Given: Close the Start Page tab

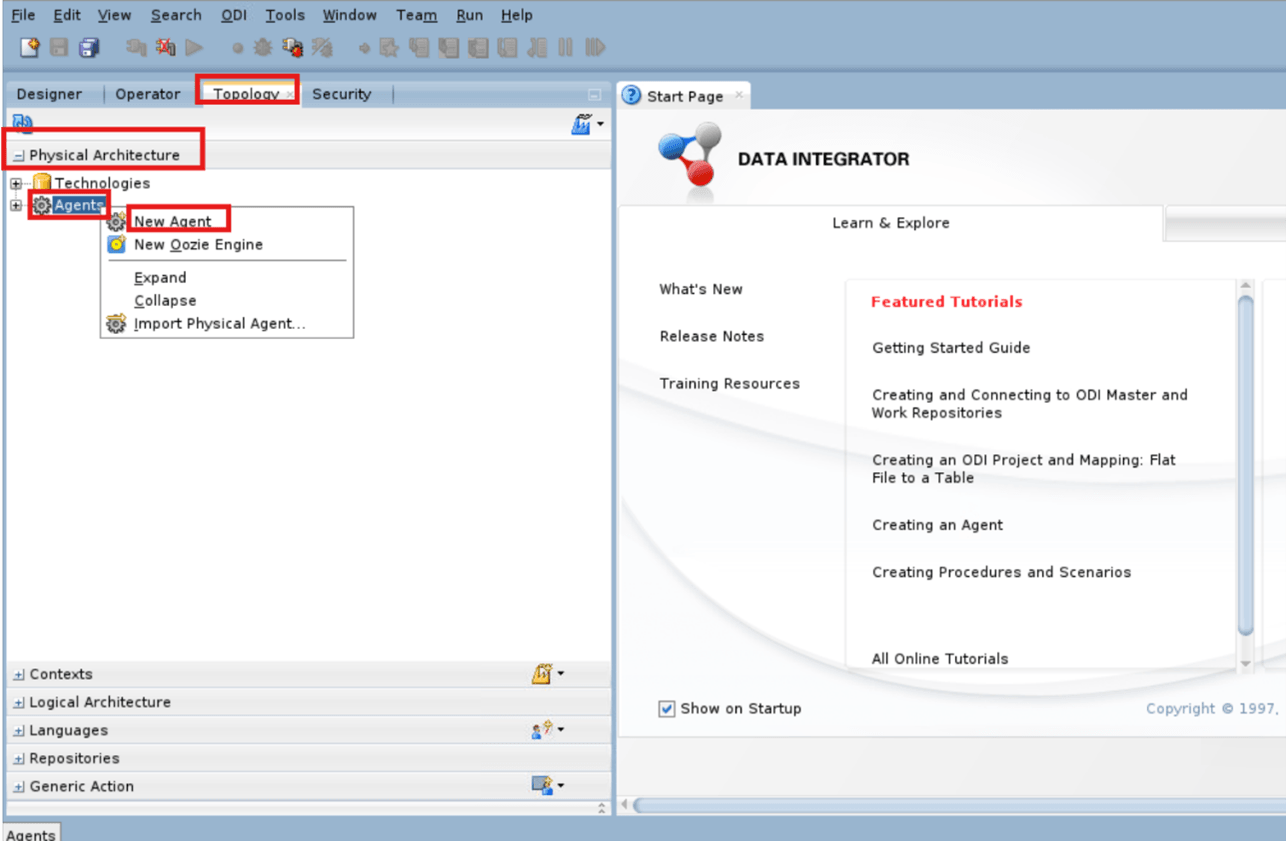Looking at the screenshot, I should [738, 95].
